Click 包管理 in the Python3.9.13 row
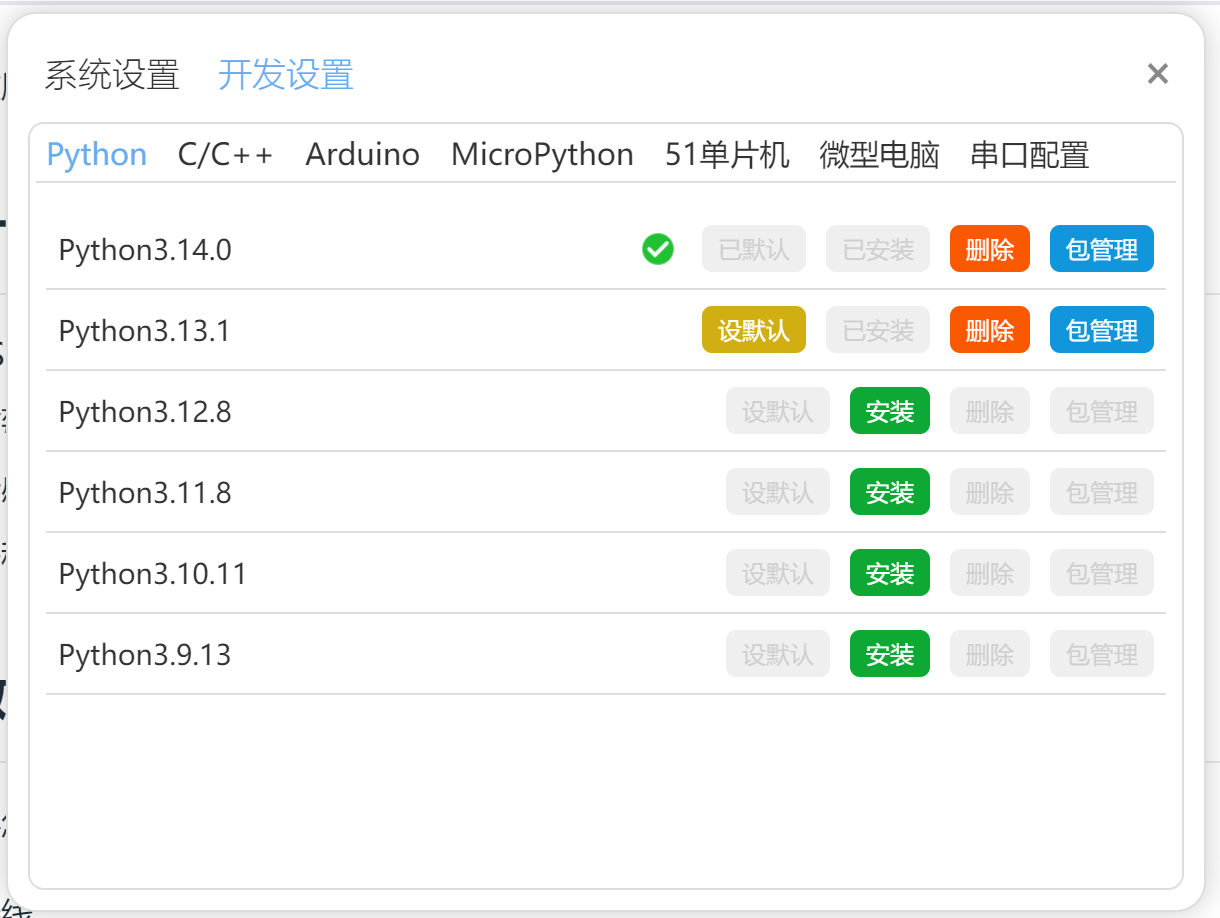This screenshot has width=1220, height=918. (1102, 654)
